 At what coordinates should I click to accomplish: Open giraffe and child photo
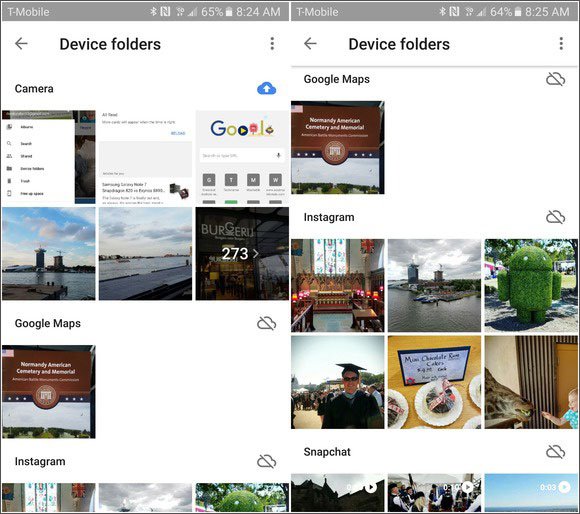coord(531,382)
